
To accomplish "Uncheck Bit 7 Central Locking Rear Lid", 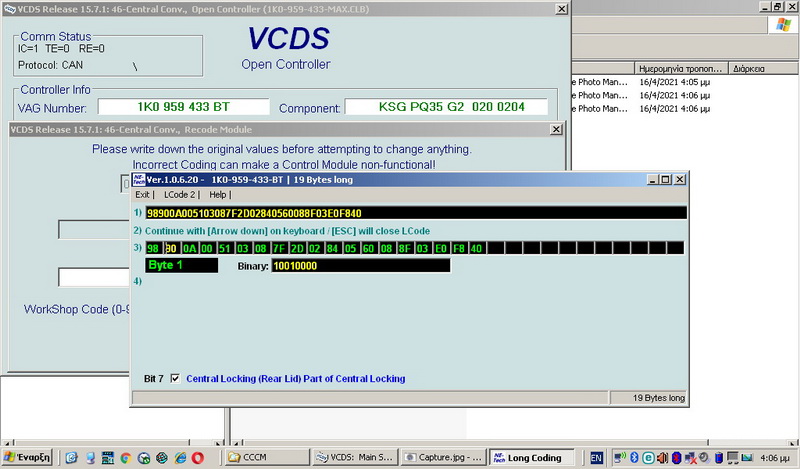I will point(175,378).
